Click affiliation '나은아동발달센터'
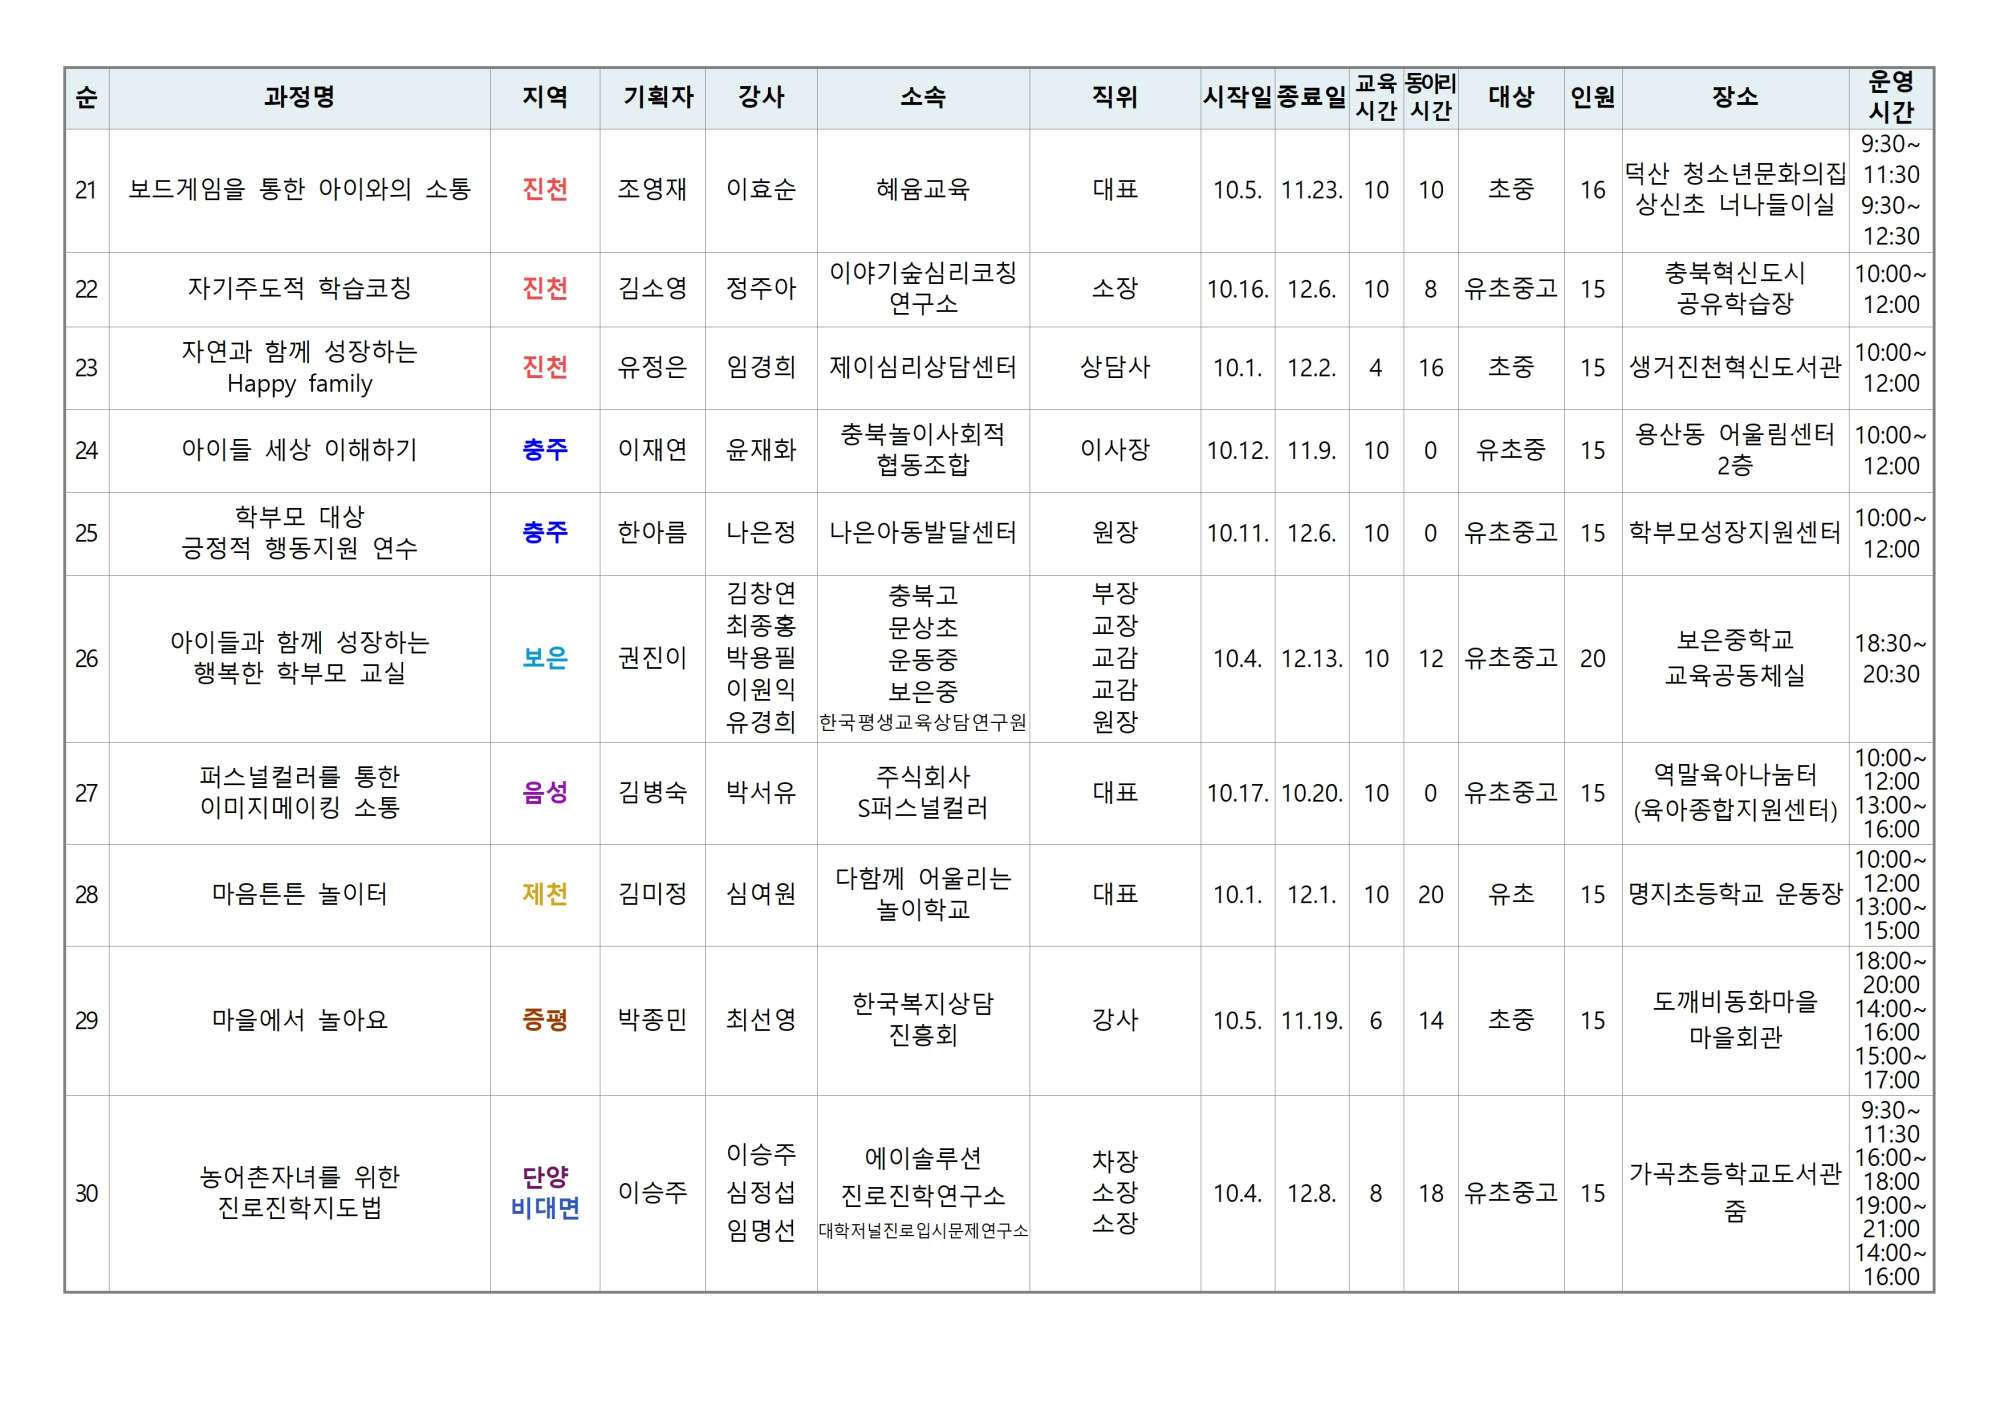Screen dimensions: 2000x1414 [x=923, y=532]
